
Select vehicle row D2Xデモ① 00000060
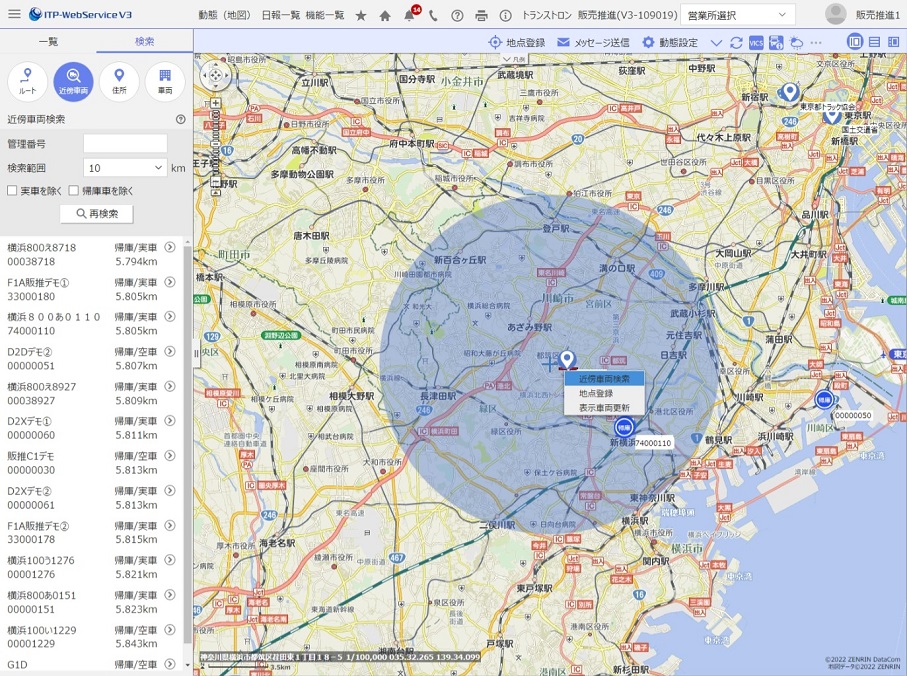91,428
